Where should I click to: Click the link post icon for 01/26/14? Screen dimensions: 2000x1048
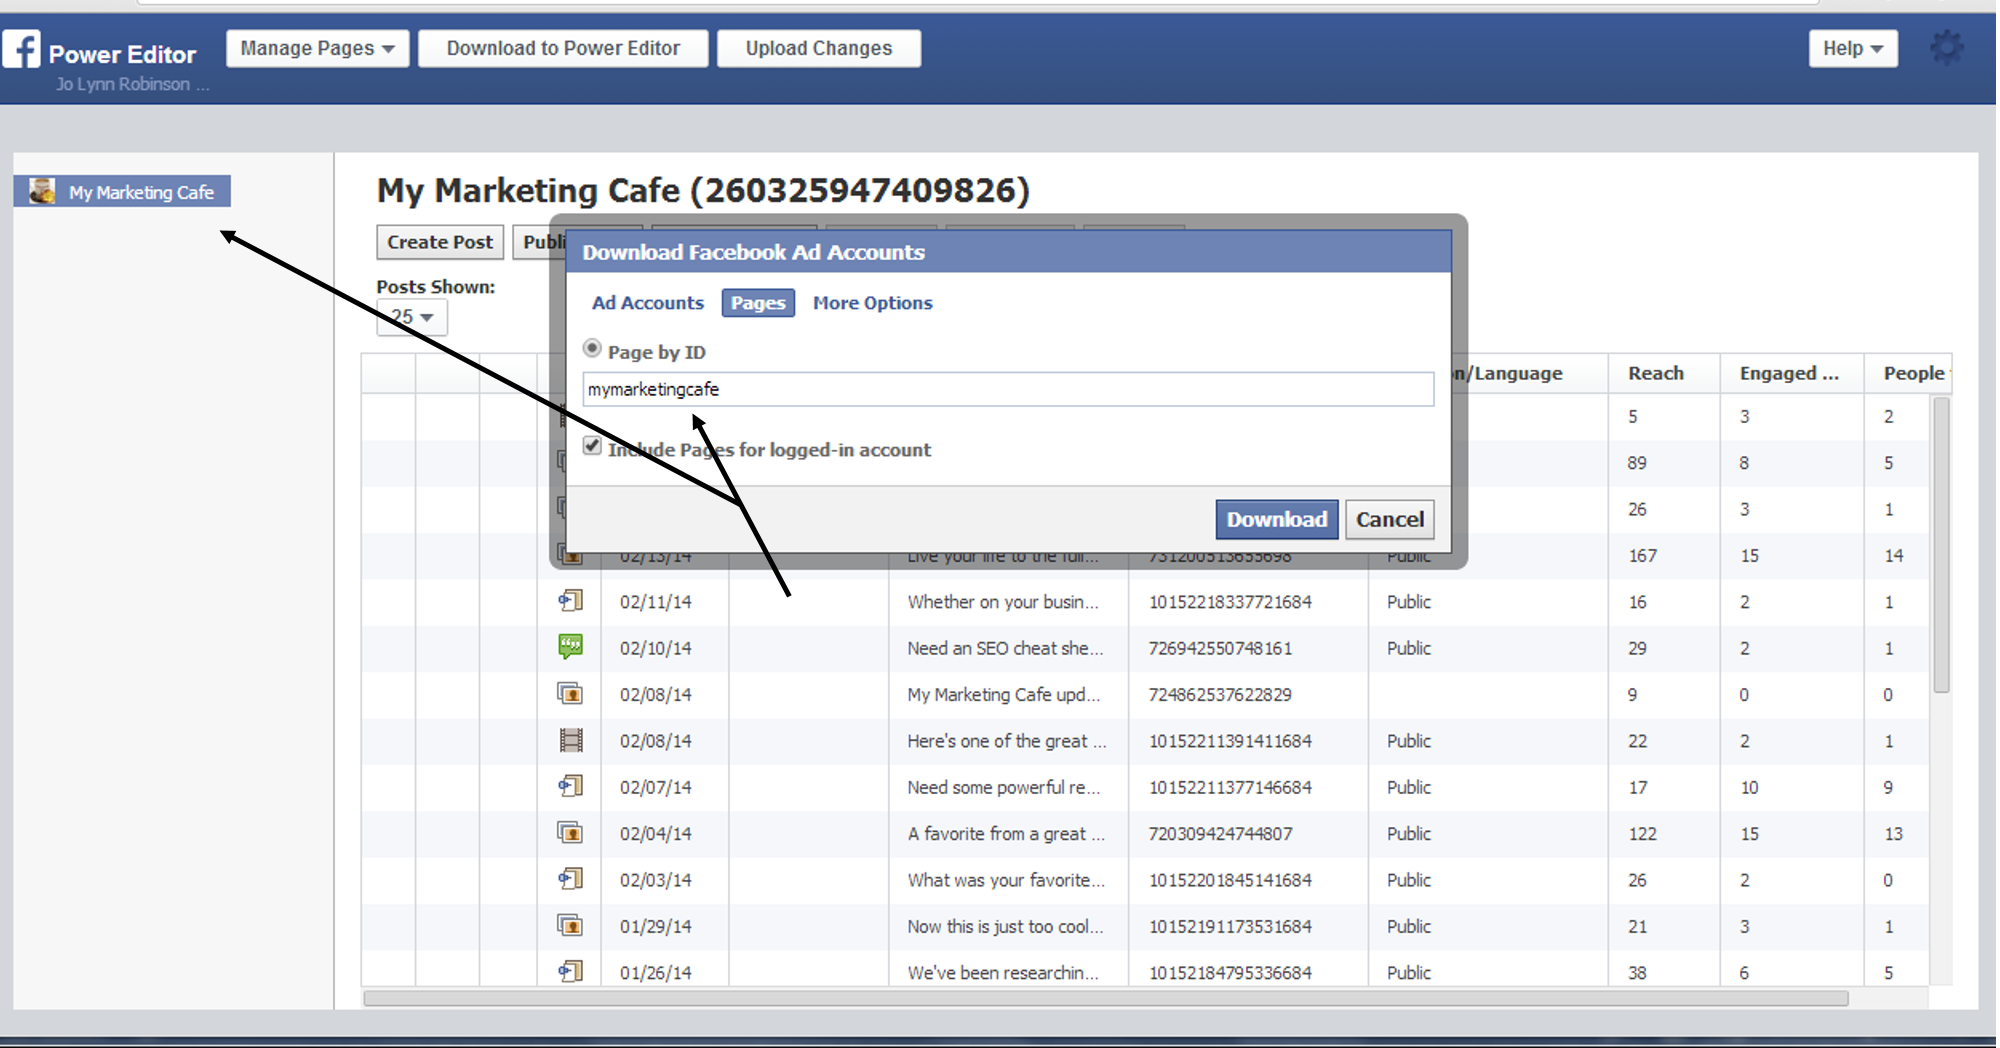pos(570,971)
